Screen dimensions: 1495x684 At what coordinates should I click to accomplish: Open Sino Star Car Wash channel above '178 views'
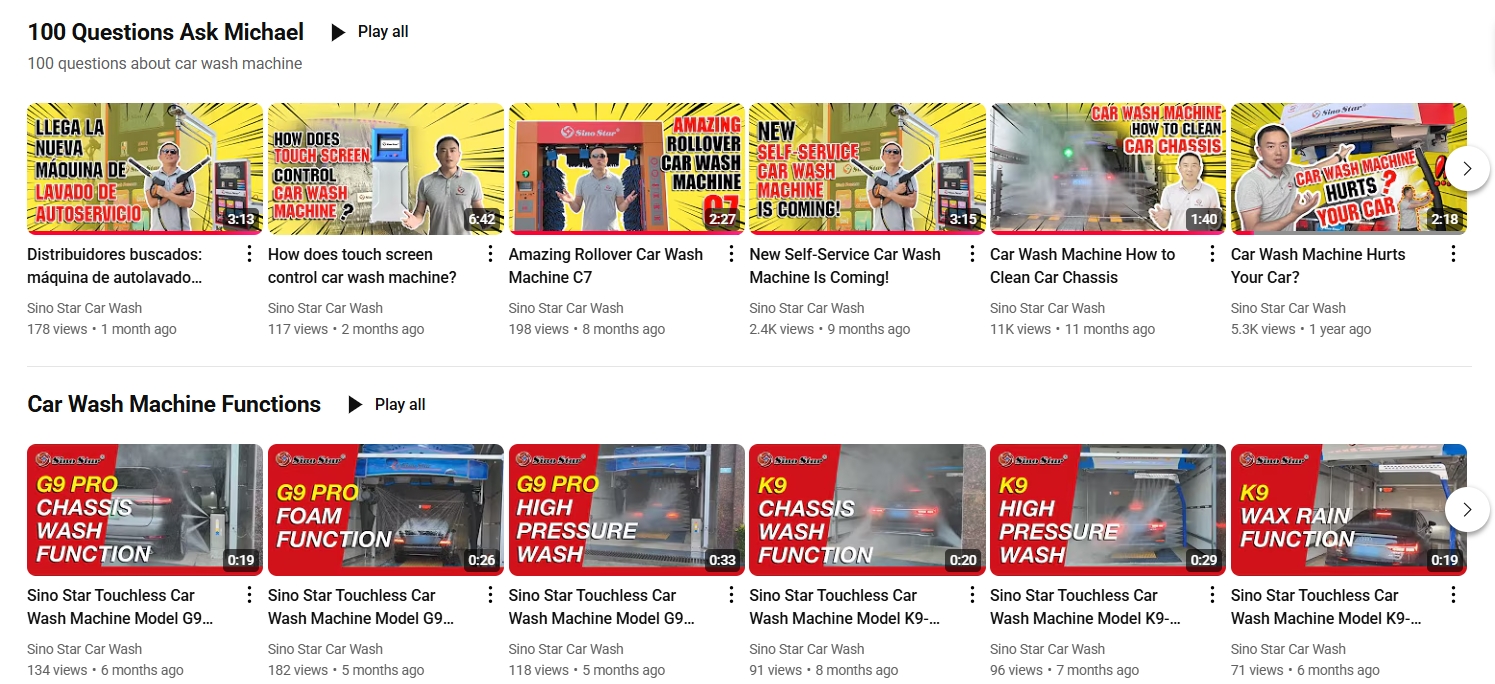coord(85,308)
